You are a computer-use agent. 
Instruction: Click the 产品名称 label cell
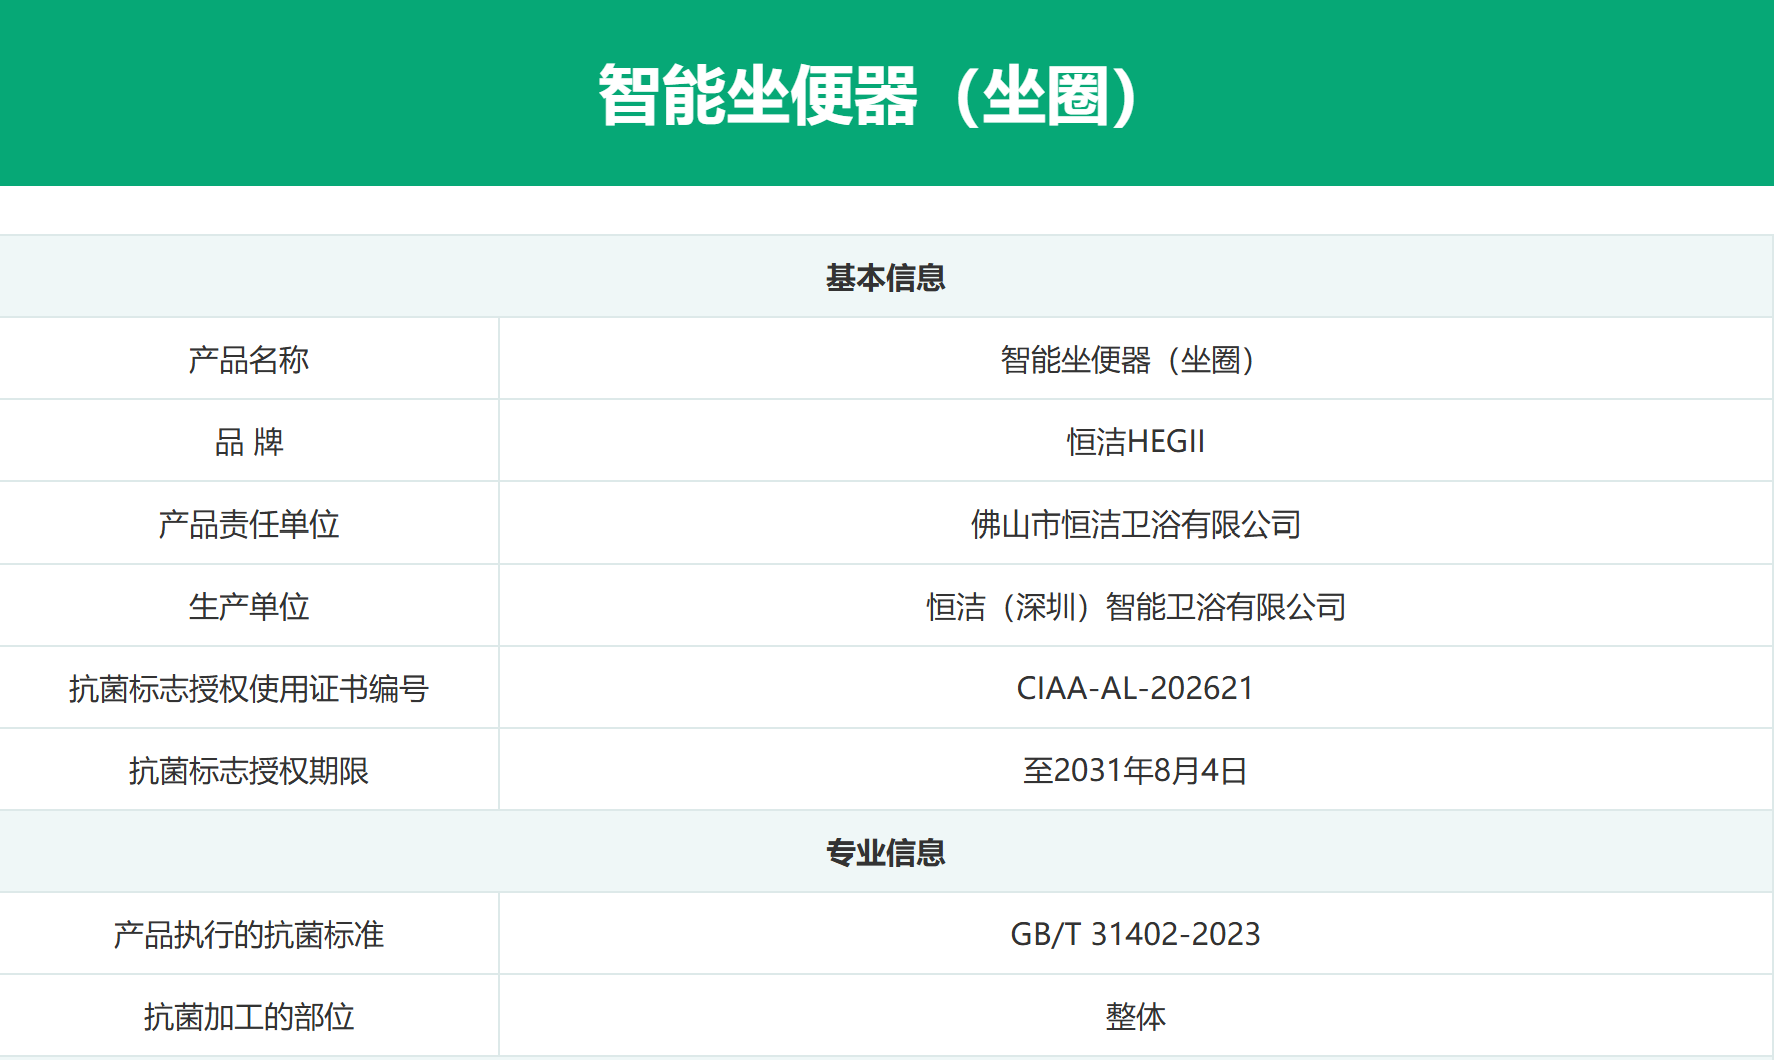(249, 359)
